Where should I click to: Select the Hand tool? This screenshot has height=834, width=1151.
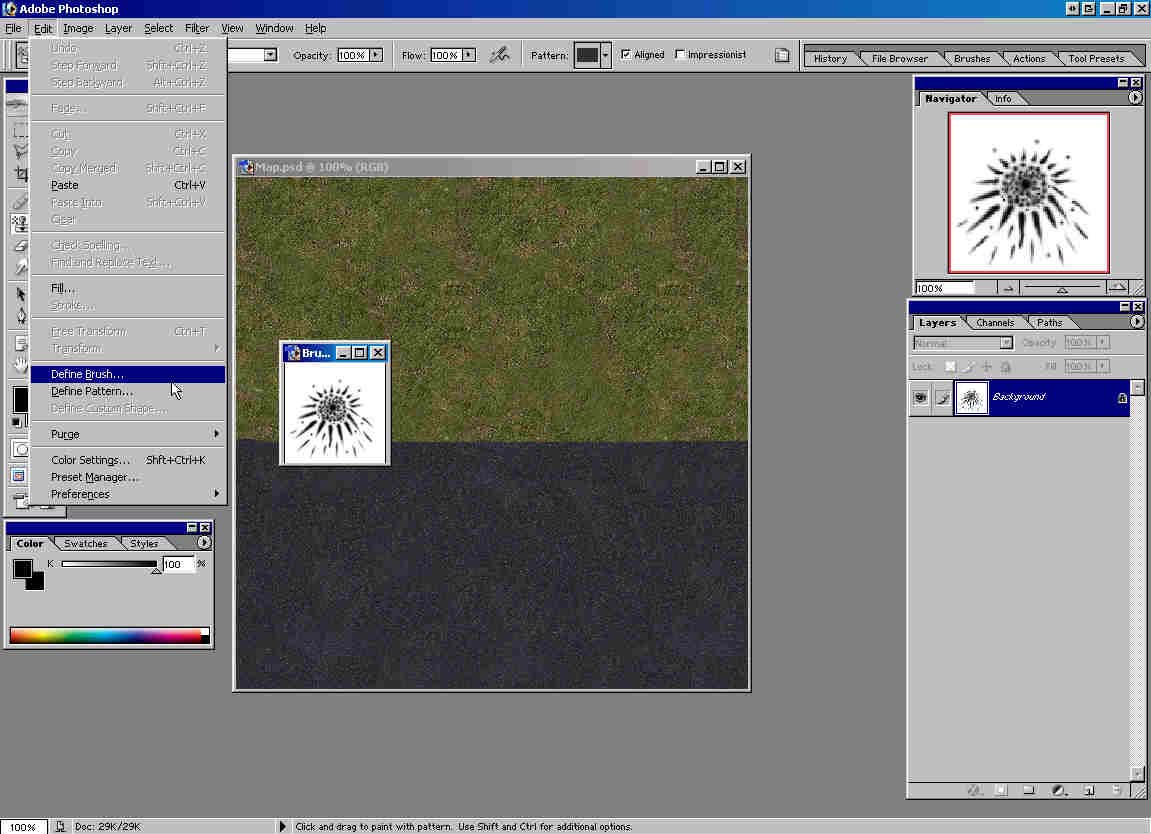coord(20,365)
